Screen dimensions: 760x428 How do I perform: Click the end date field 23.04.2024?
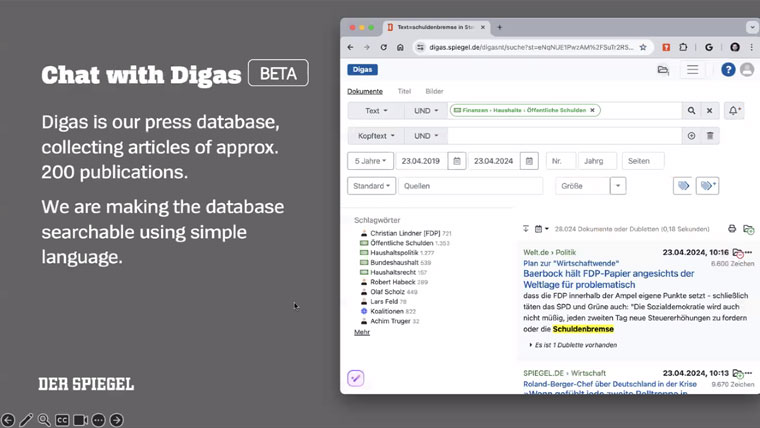coord(494,161)
